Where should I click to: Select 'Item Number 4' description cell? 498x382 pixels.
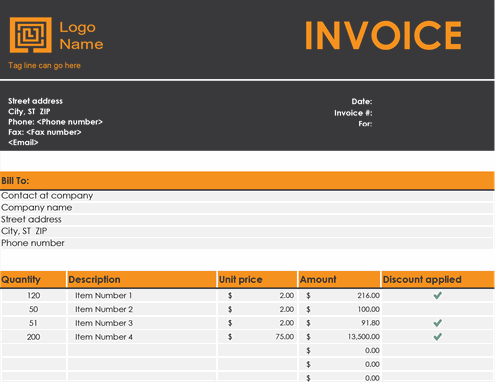click(142, 337)
